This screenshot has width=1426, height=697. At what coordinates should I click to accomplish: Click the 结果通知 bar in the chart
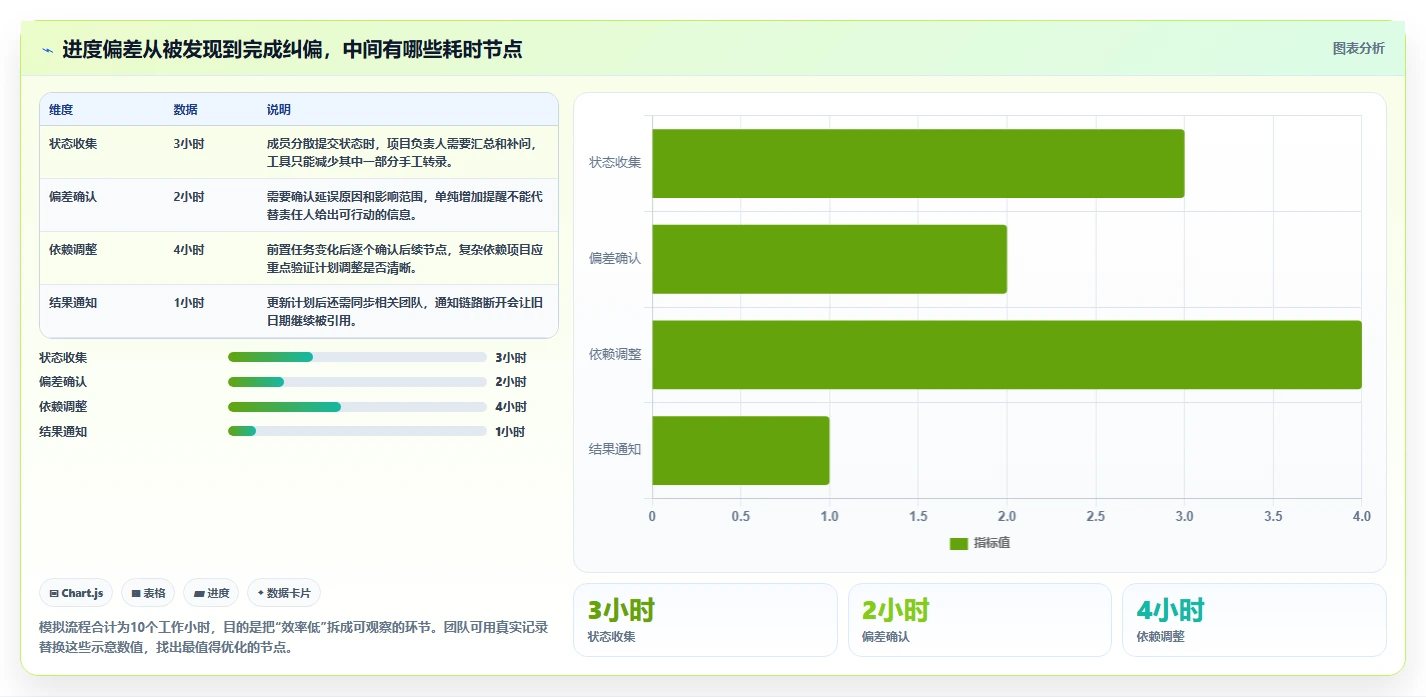pyautogui.click(x=741, y=450)
